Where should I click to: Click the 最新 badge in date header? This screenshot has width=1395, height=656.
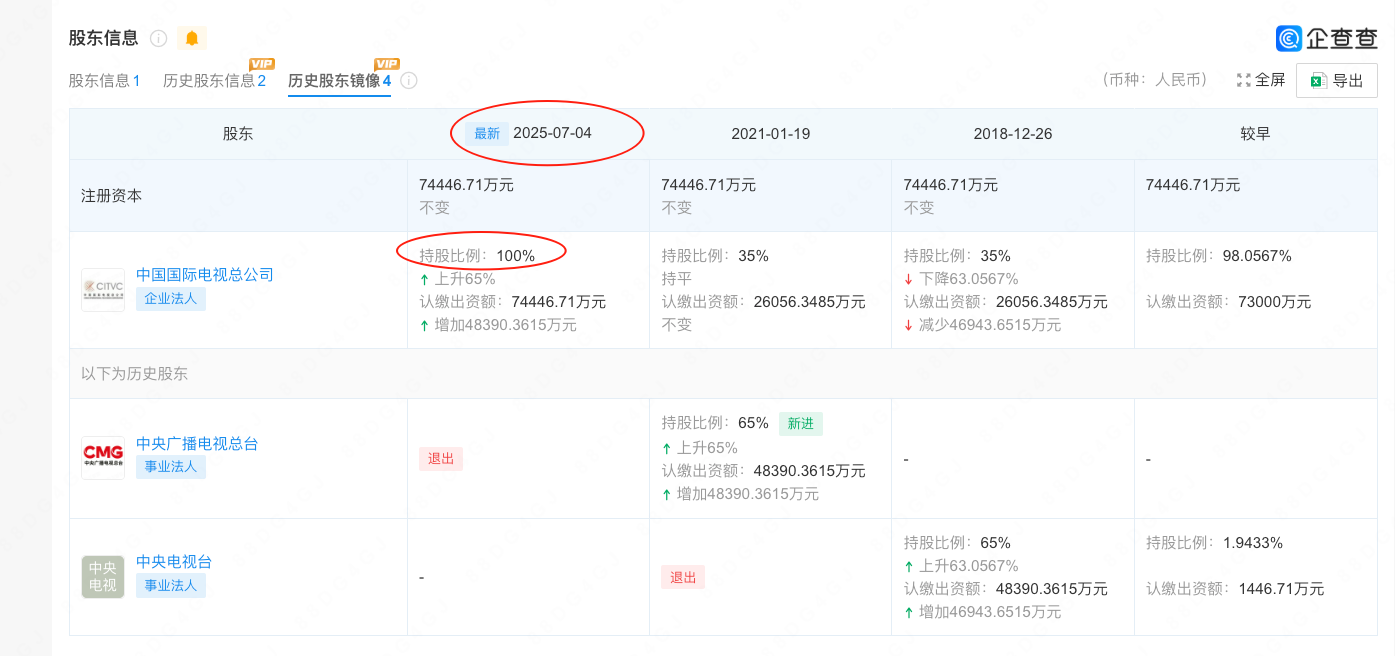[487, 133]
